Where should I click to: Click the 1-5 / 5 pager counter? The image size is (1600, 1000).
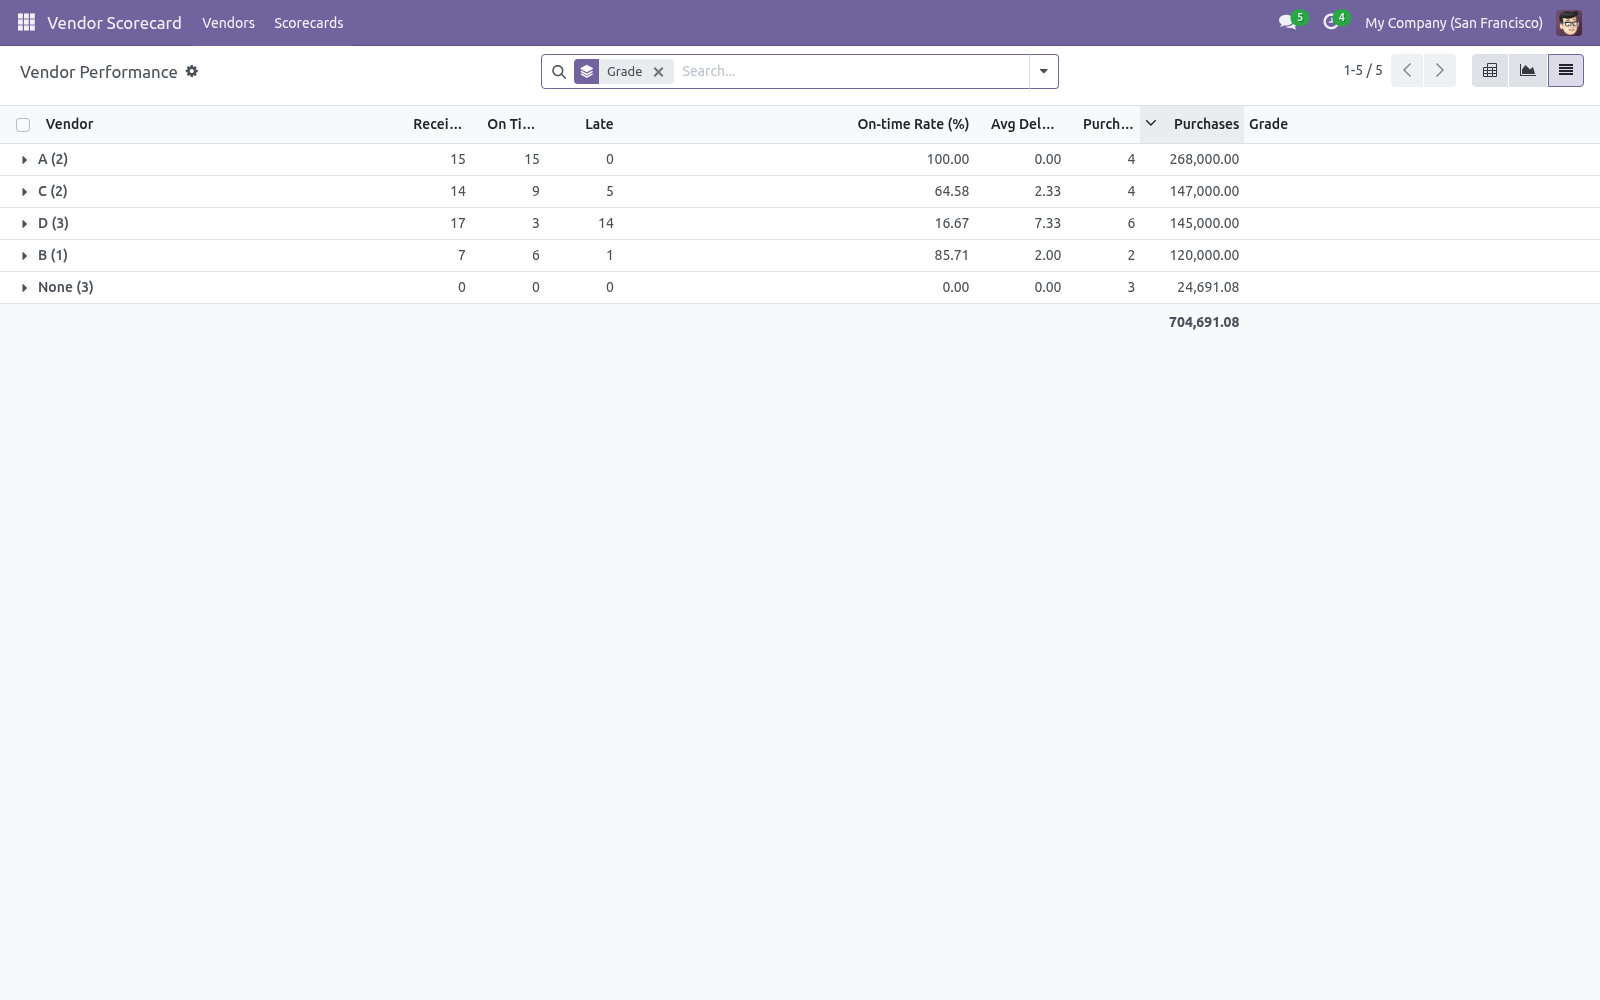tap(1362, 70)
